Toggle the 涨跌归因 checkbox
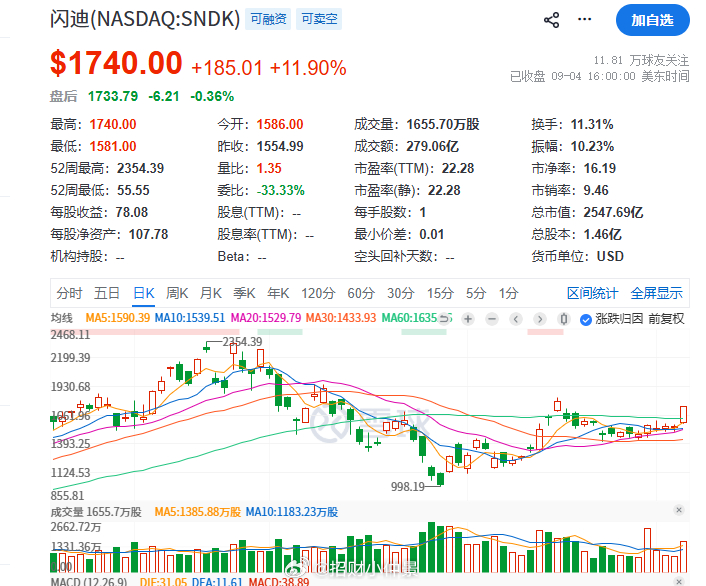 coord(586,320)
